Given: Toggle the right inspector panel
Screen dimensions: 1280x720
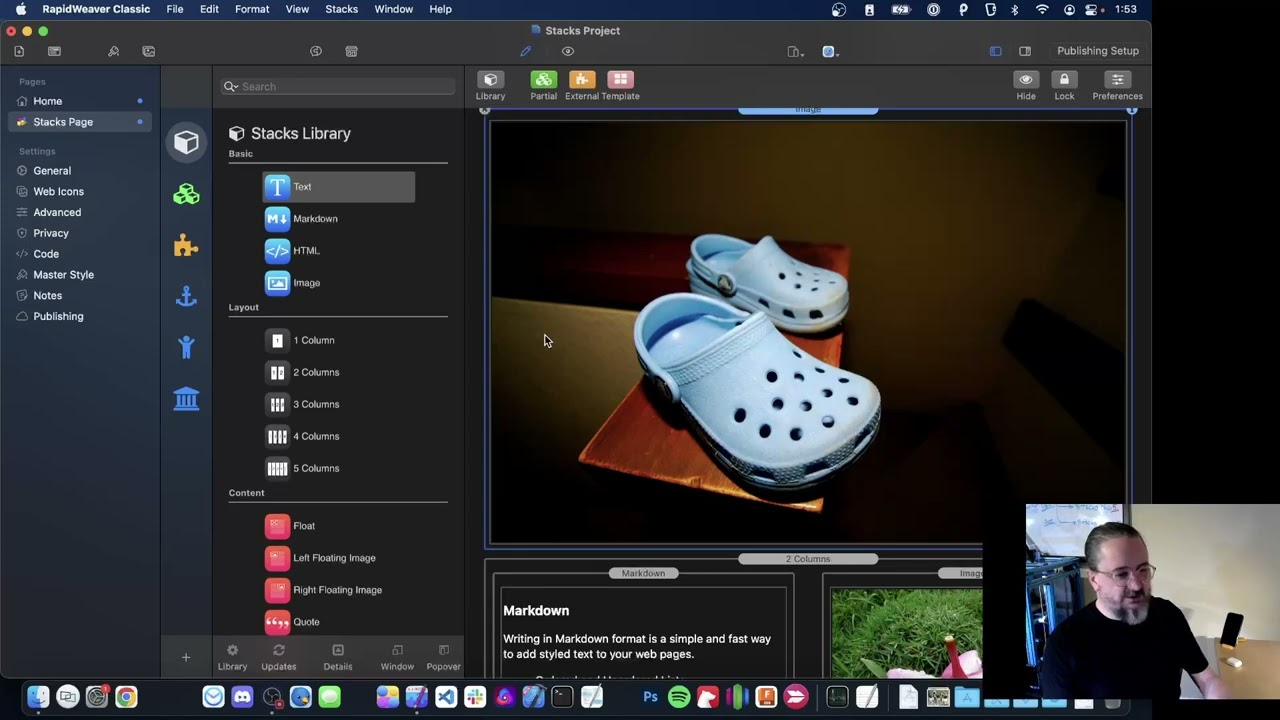Looking at the screenshot, I should click(x=1025, y=51).
